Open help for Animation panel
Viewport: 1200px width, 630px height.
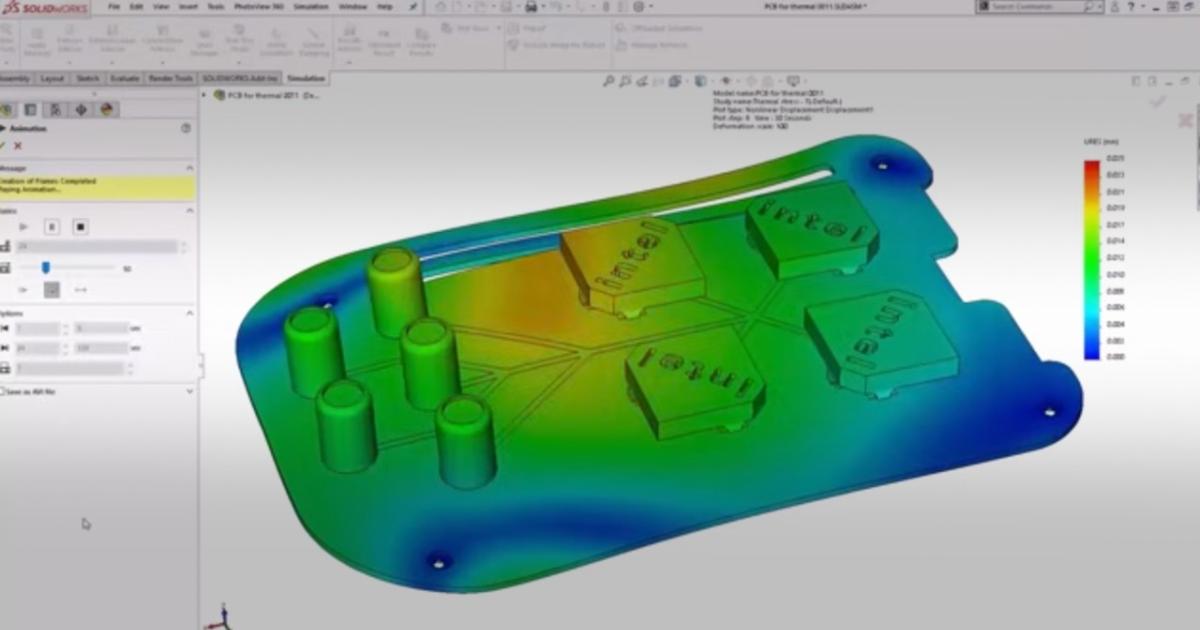(185, 128)
